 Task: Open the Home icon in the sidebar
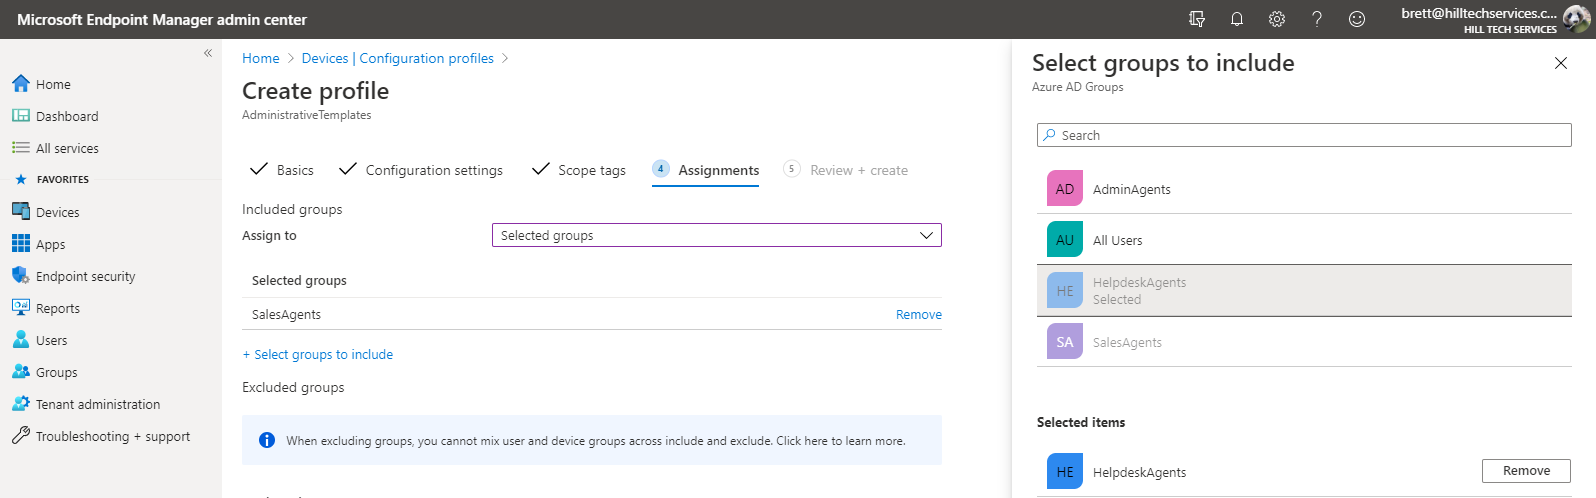tap(21, 84)
